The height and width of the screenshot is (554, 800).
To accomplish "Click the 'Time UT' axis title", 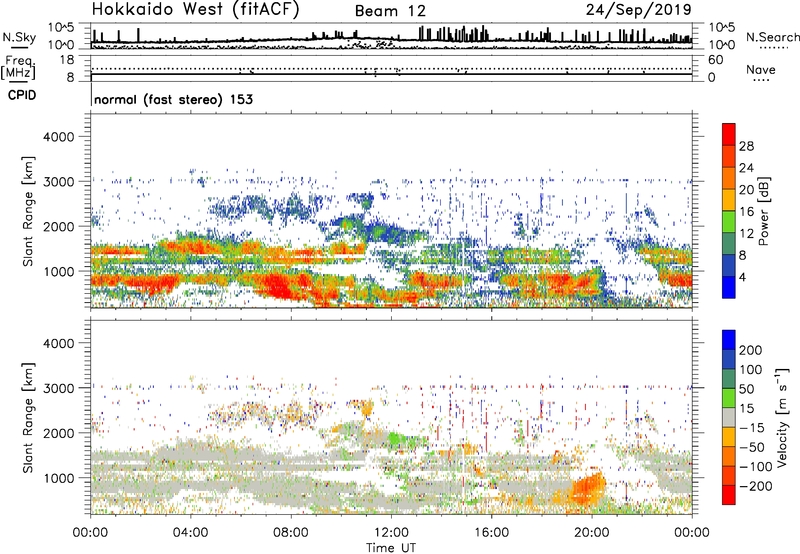I will point(391,548).
